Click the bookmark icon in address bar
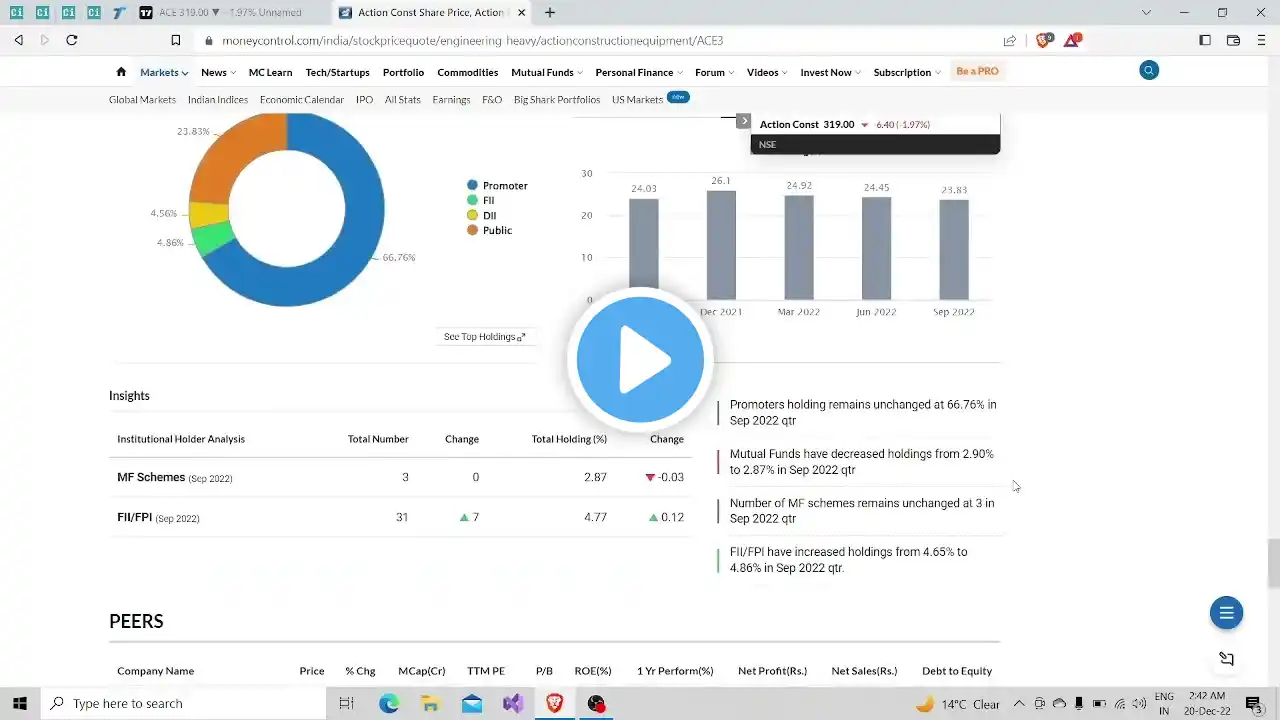 tap(176, 40)
